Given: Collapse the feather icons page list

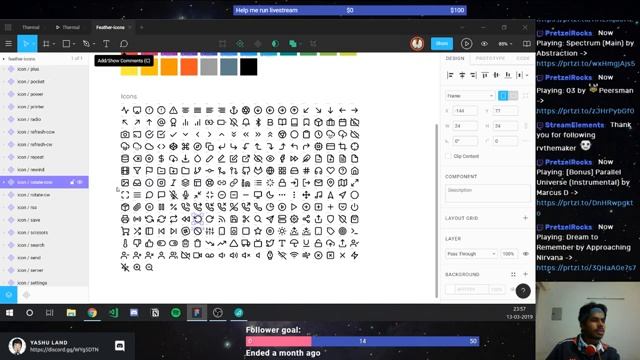Looking at the screenshot, I should [4, 59].
